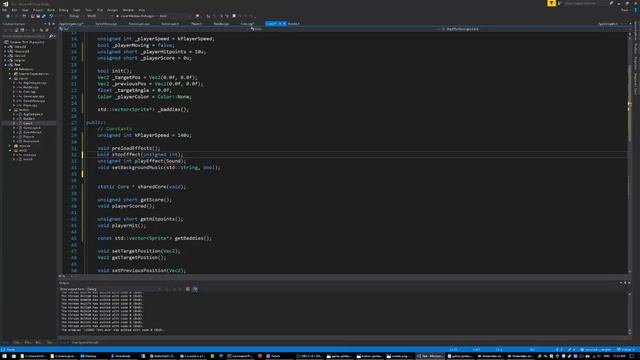Collapse the win32 folder node
640x360 pixels.
[10, 150]
